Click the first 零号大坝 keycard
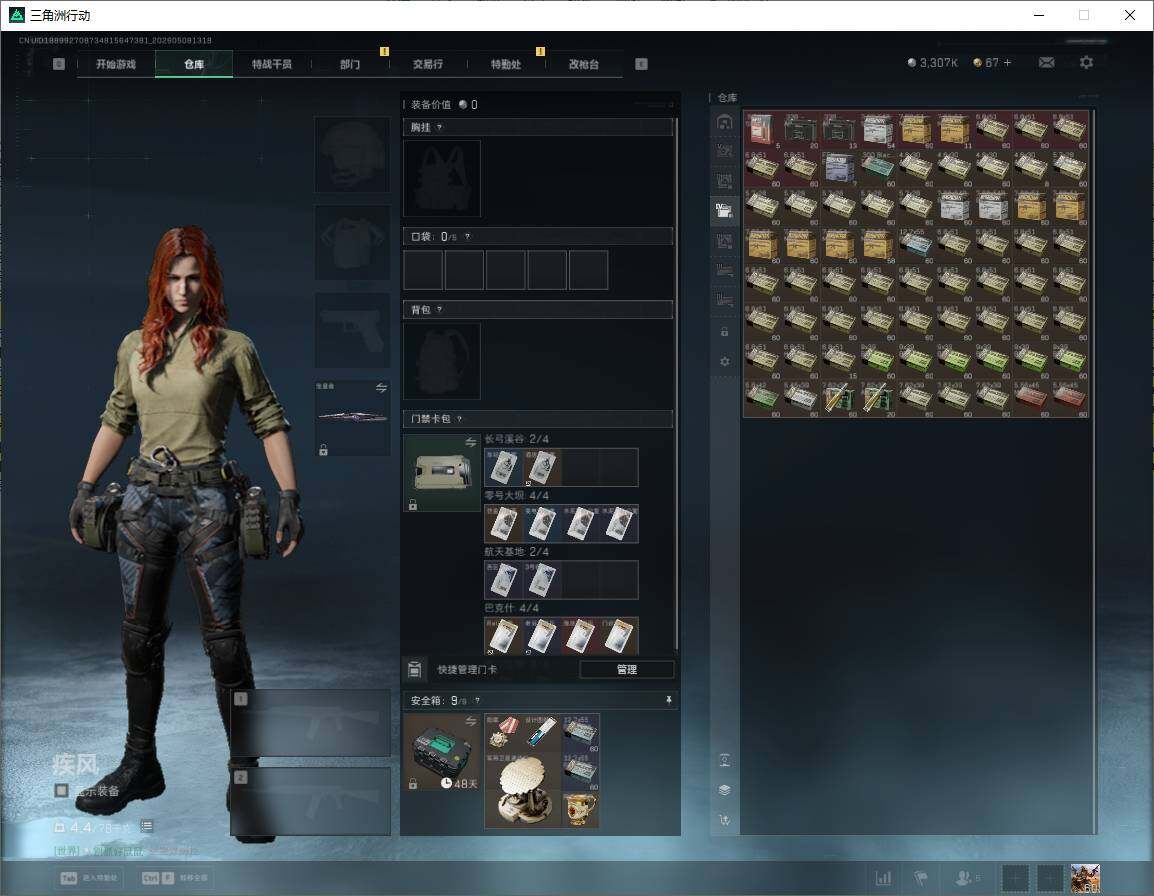Screen dimensions: 1154x896 coord(503,523)
